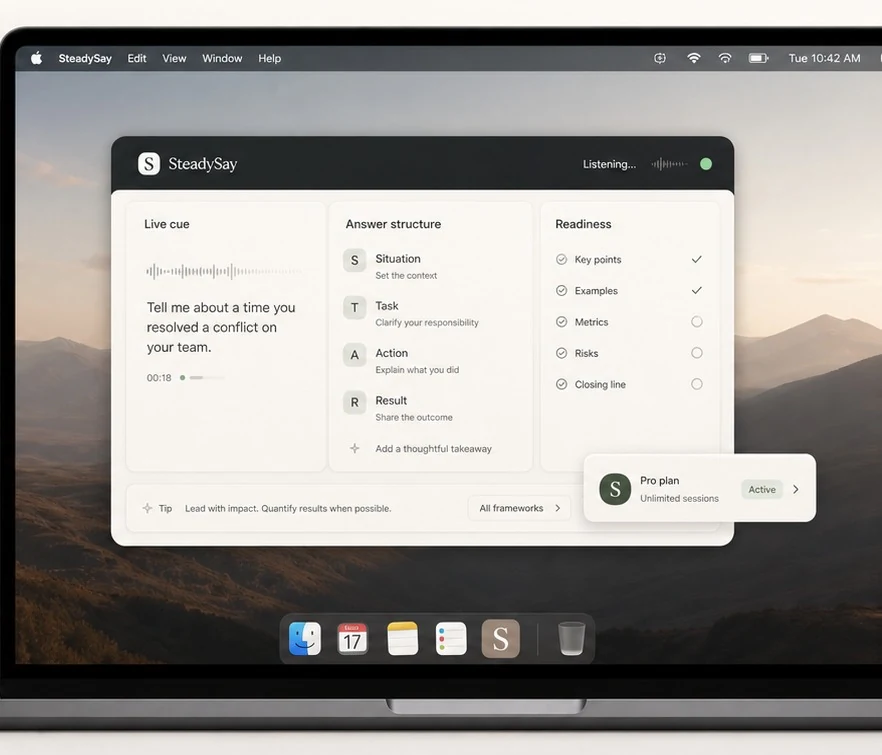Open Finder from the dock
Viewport: 882px width, 755px height.
coord(305,639)
